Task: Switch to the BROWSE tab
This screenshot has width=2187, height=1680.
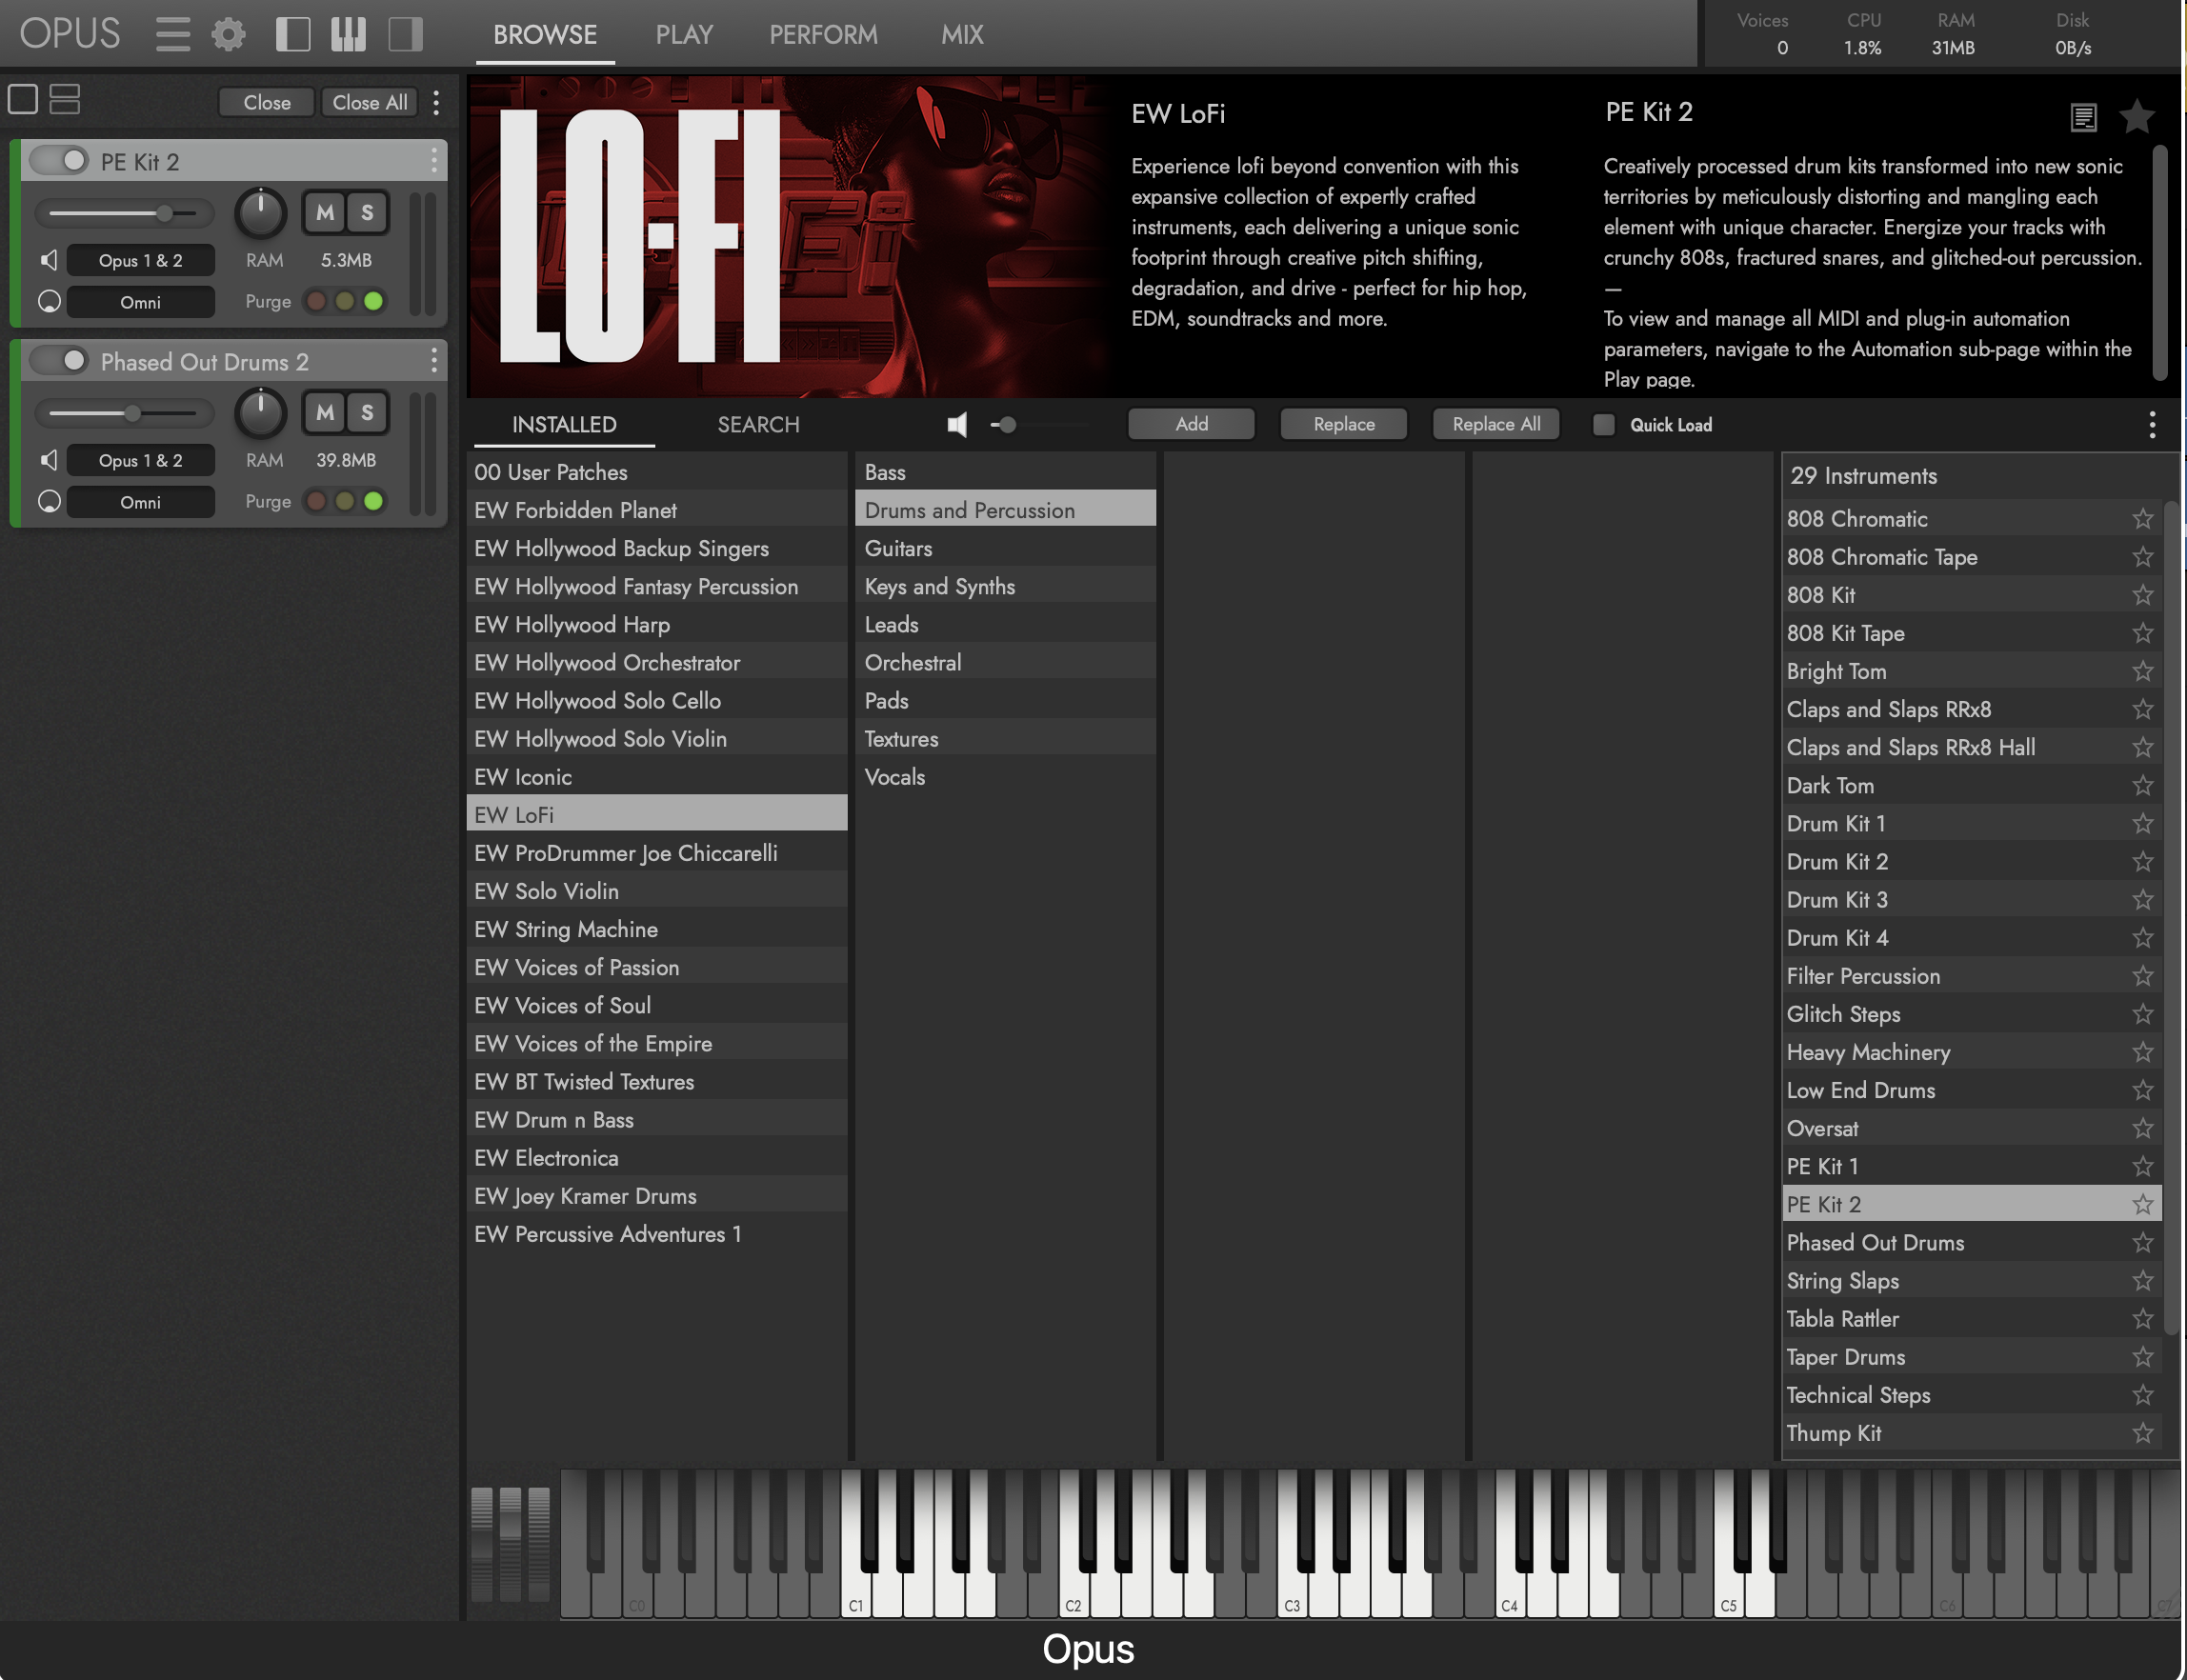Action: point(545,35)
